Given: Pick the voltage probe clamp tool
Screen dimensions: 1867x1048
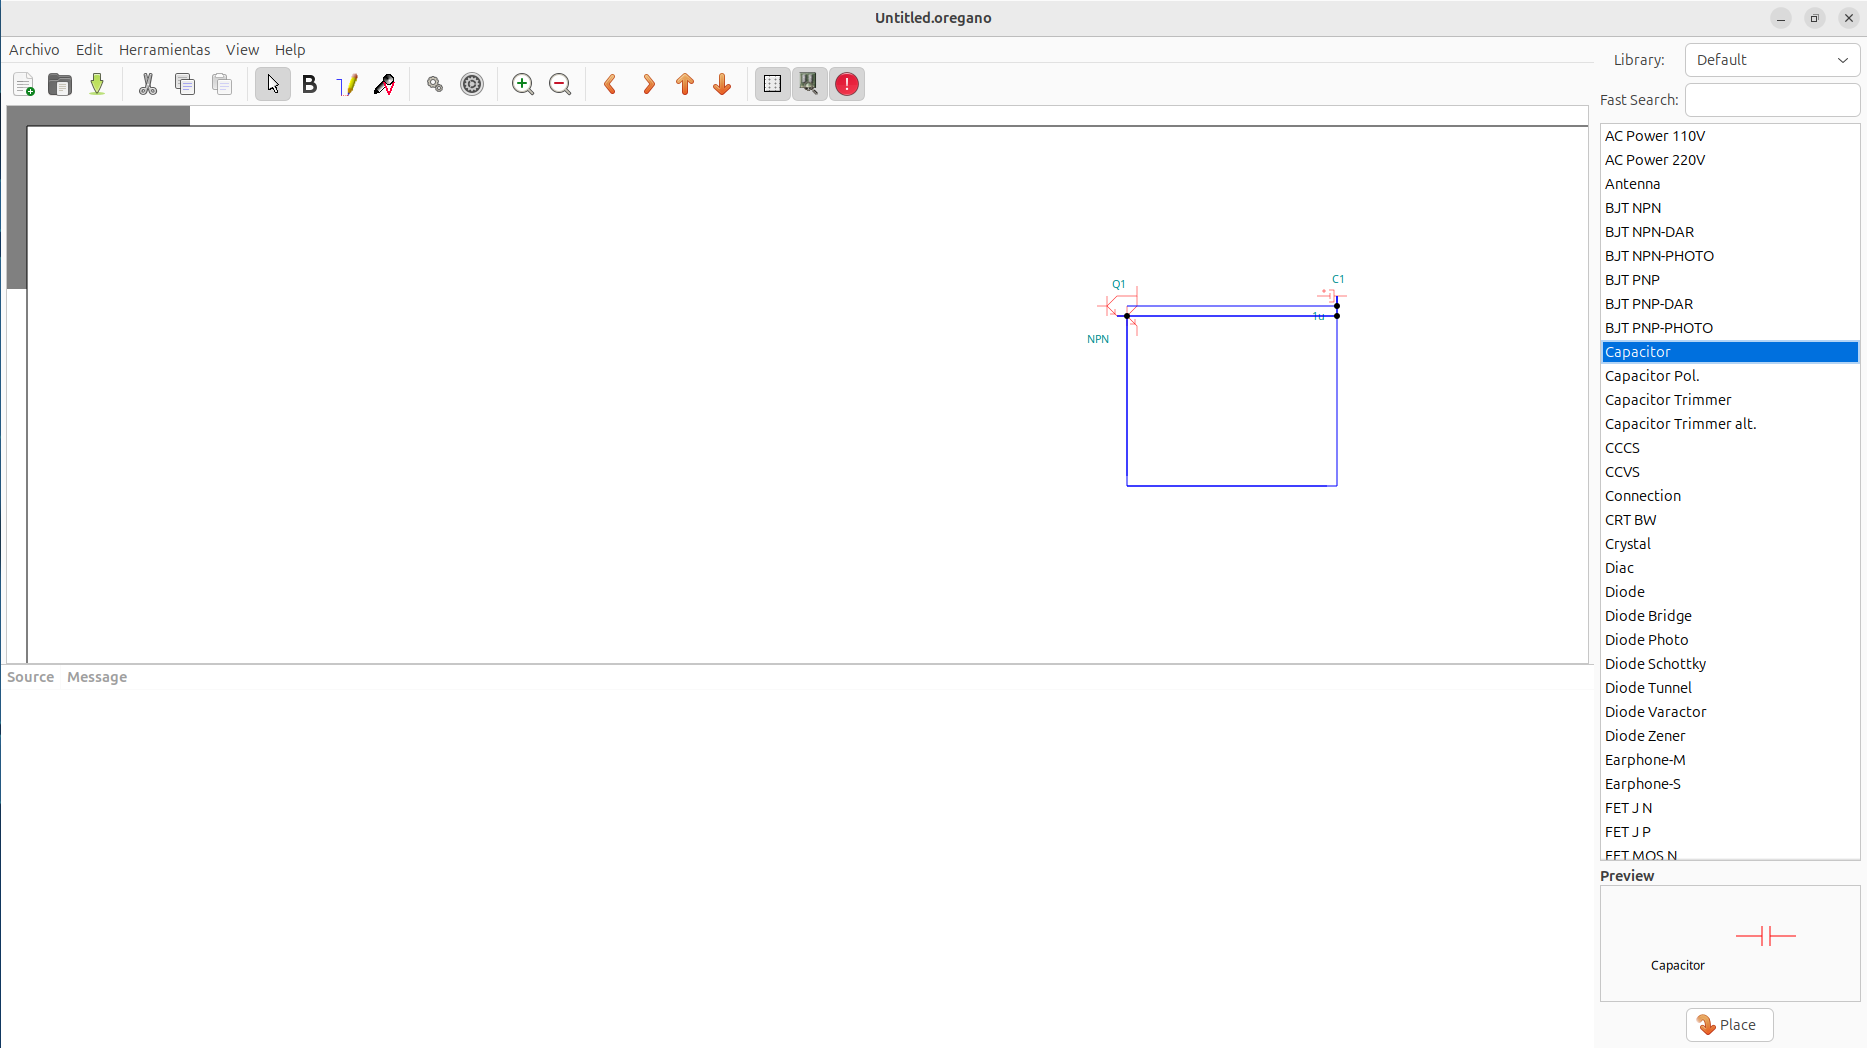Looking at the screenshot, I should [385, 85].
